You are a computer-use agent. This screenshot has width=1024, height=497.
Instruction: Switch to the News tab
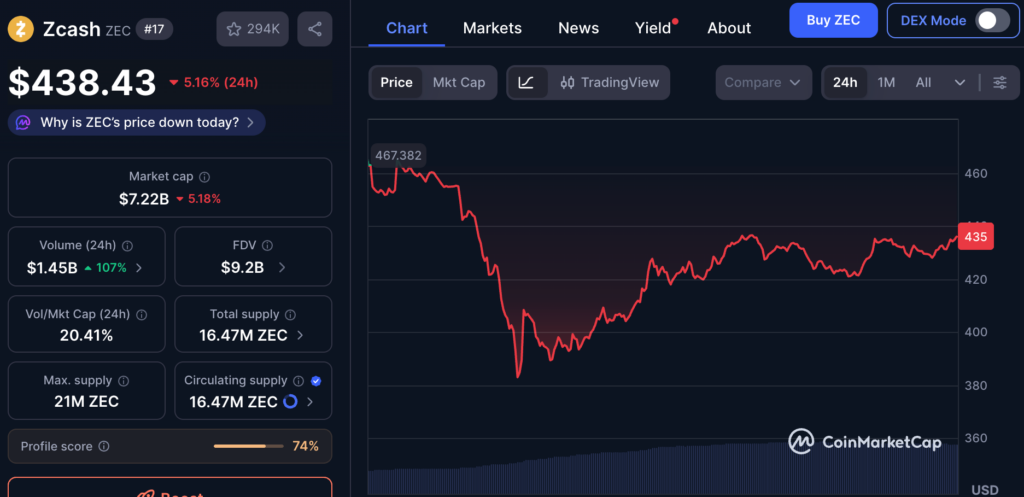[x=580, y=28]
